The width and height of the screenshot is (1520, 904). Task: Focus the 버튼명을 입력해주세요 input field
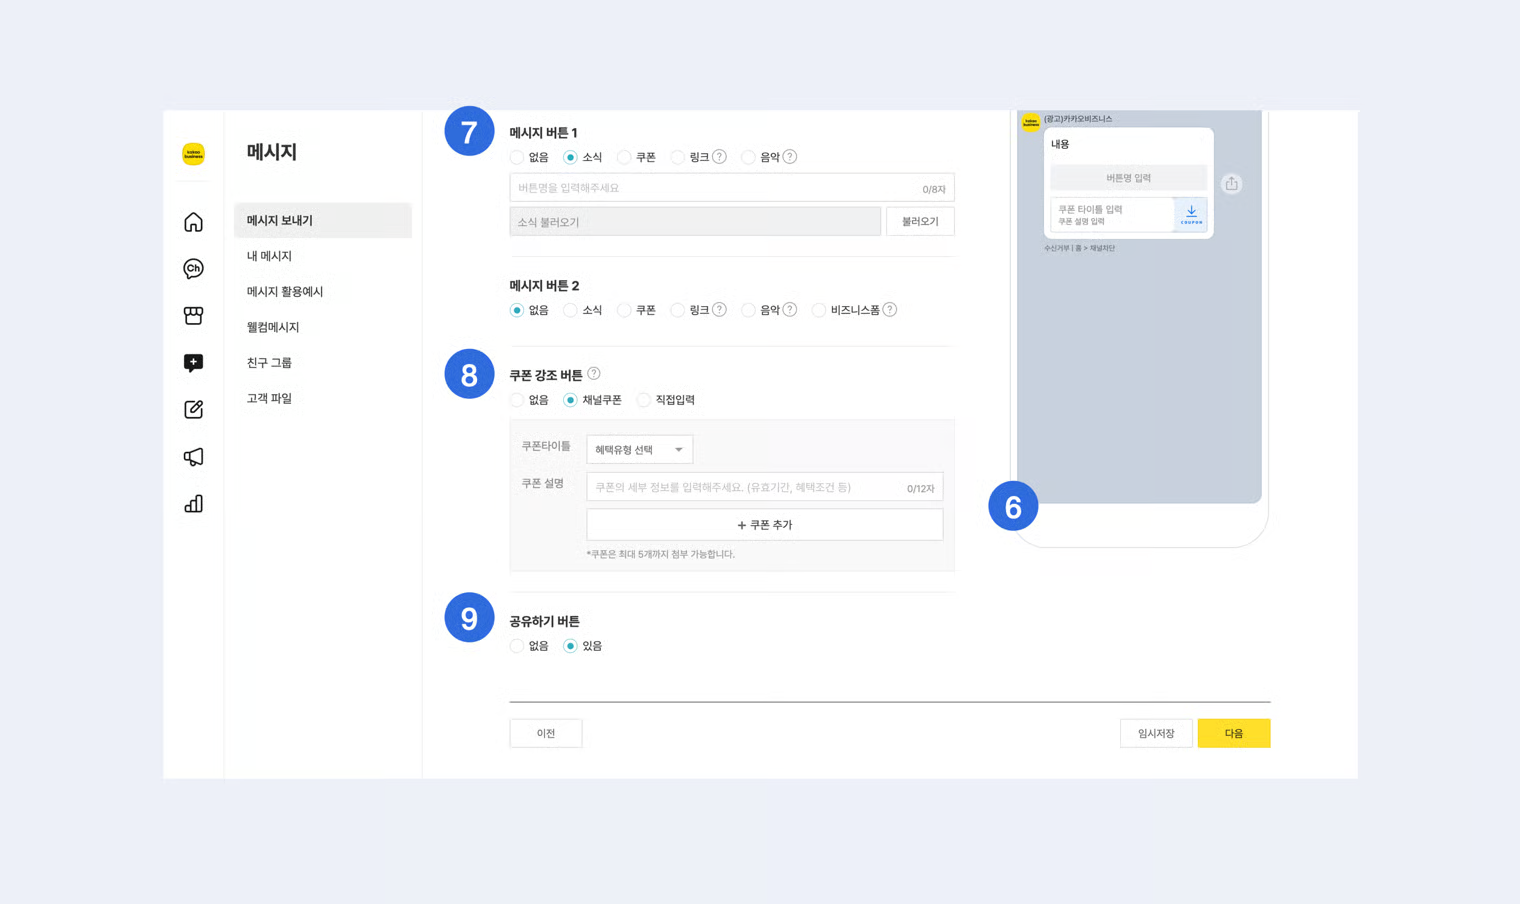point(715,188)
